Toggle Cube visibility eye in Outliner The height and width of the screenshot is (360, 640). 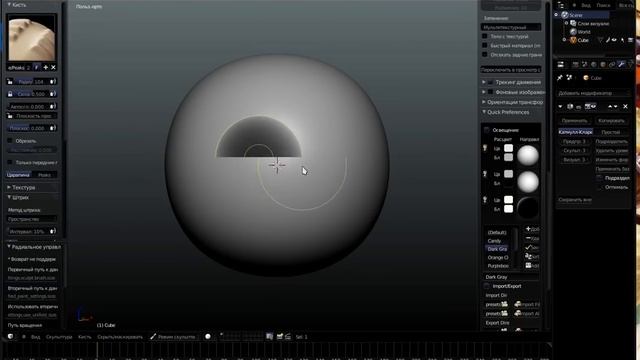coord(614,40)
